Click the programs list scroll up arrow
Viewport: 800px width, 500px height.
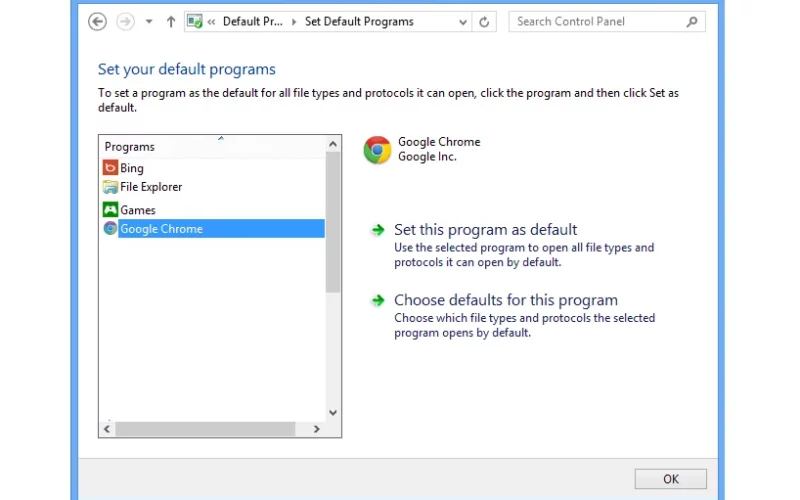pos(333,144)
